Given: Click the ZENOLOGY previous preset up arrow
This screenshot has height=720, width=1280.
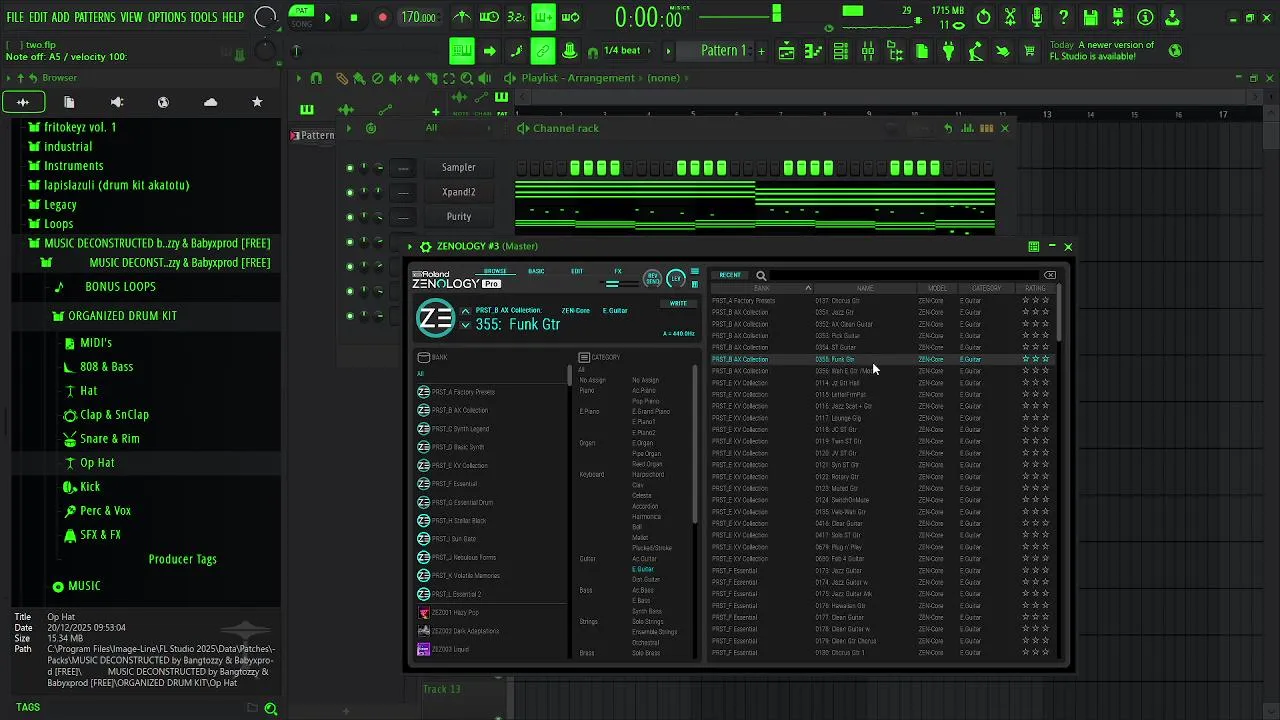Looking at the screenshot, I should 465,312.
